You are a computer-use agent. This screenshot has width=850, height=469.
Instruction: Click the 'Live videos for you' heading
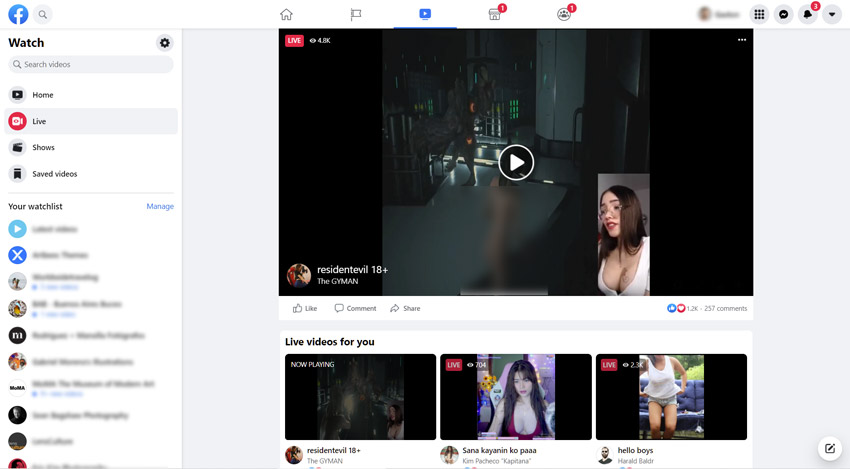click(x=330, y=342)
